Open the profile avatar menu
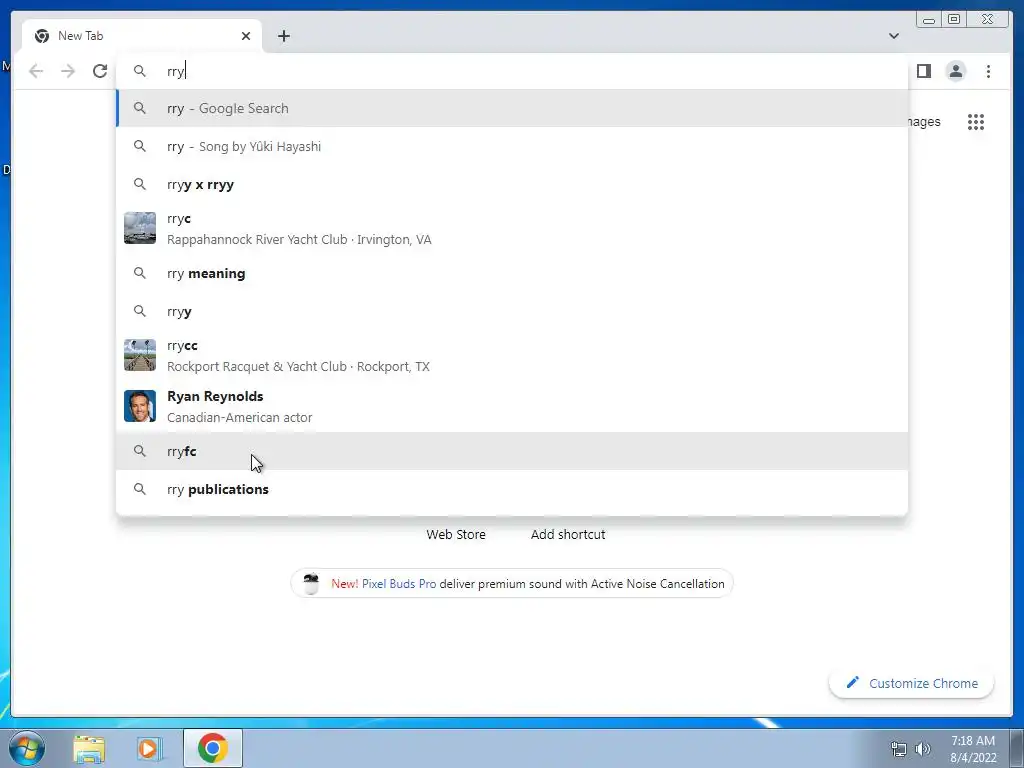The height and width of the screenshot is (768, 1024). 955,71
